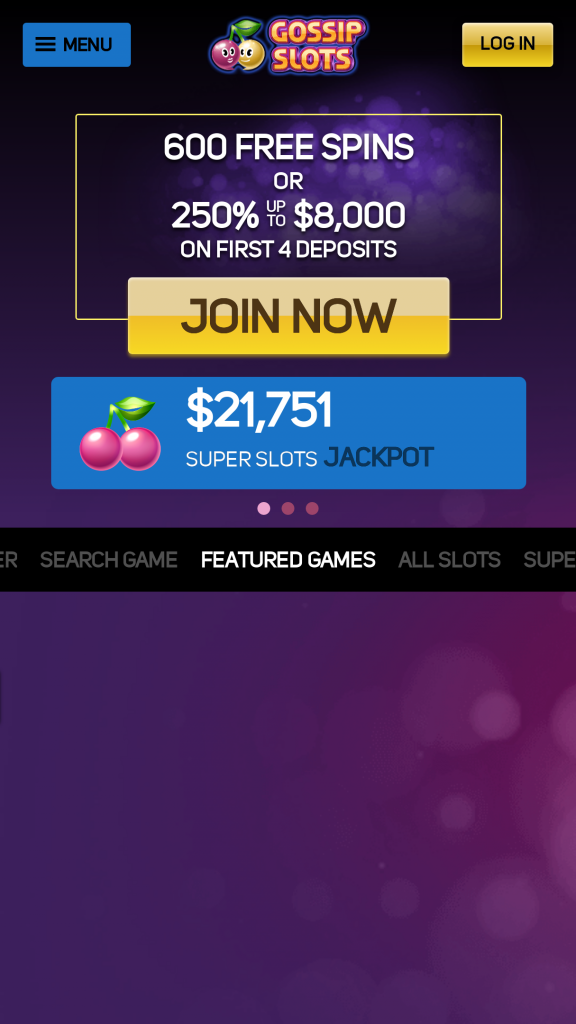
Task: Open the hamburger icon in the MENU button
Action: click(45, 44)
